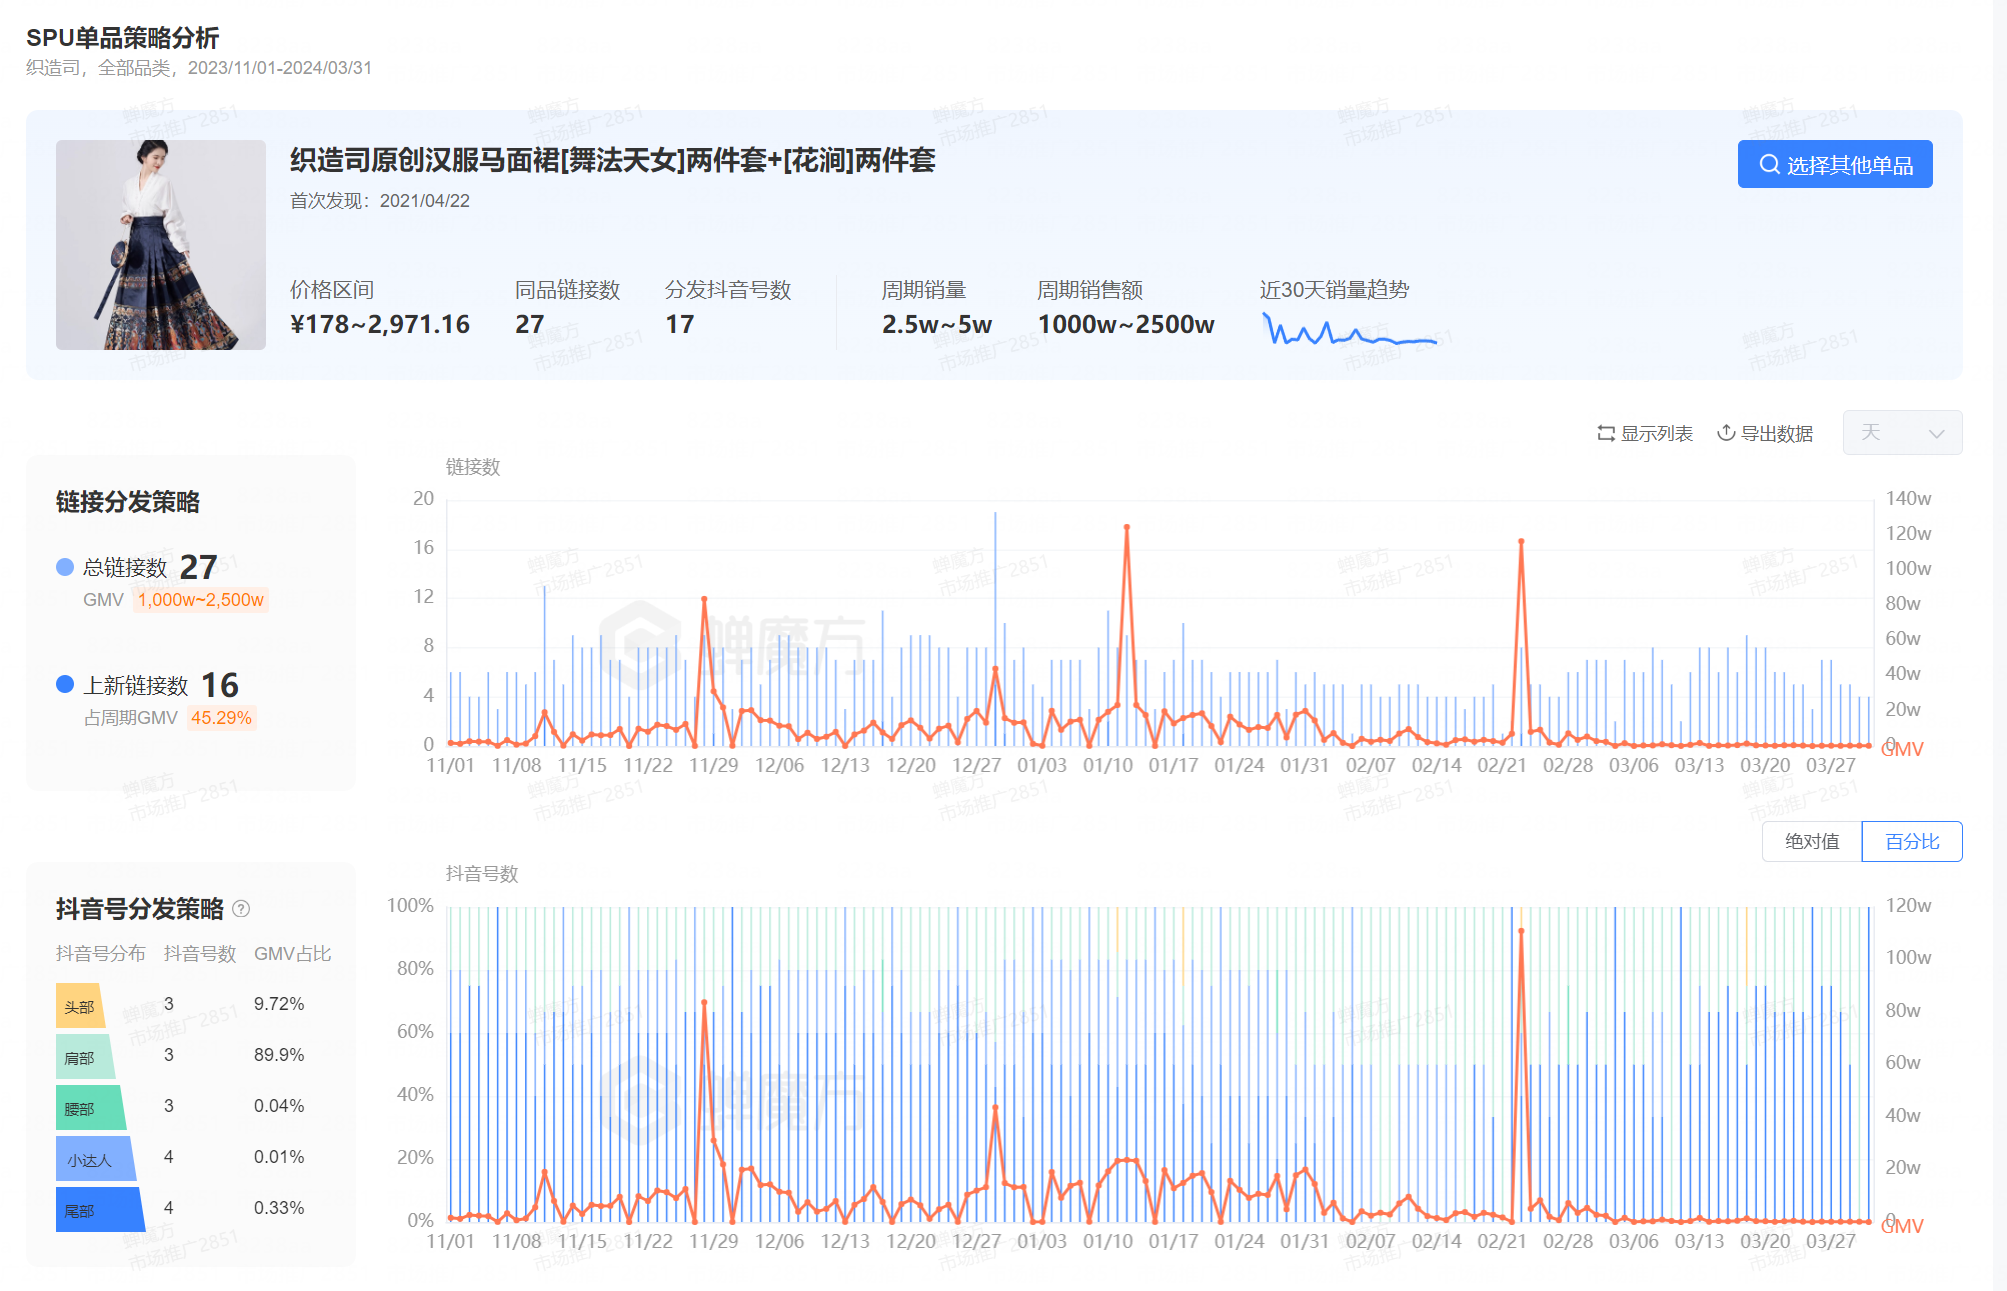
Task: Click the 小达人 funnel segment
Action: click(x=92, y=1159)
